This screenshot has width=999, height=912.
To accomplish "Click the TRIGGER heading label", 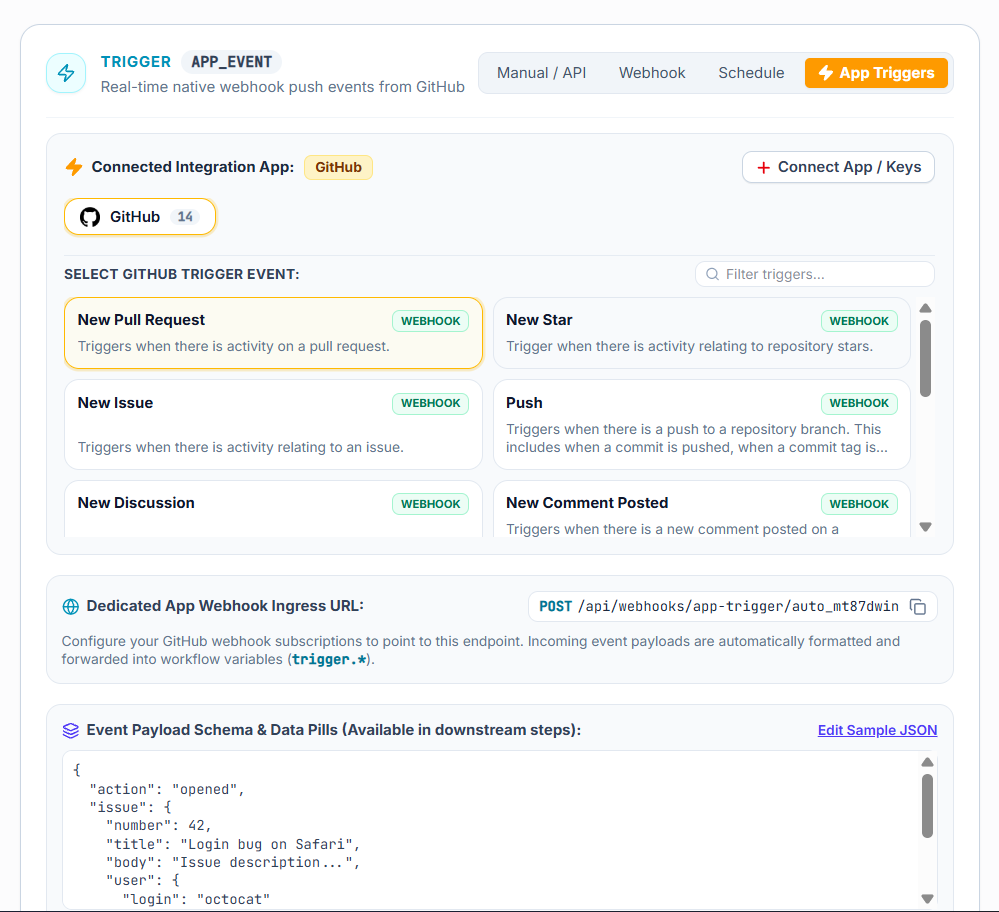I will pyautogui.click(x=136, y=62).
